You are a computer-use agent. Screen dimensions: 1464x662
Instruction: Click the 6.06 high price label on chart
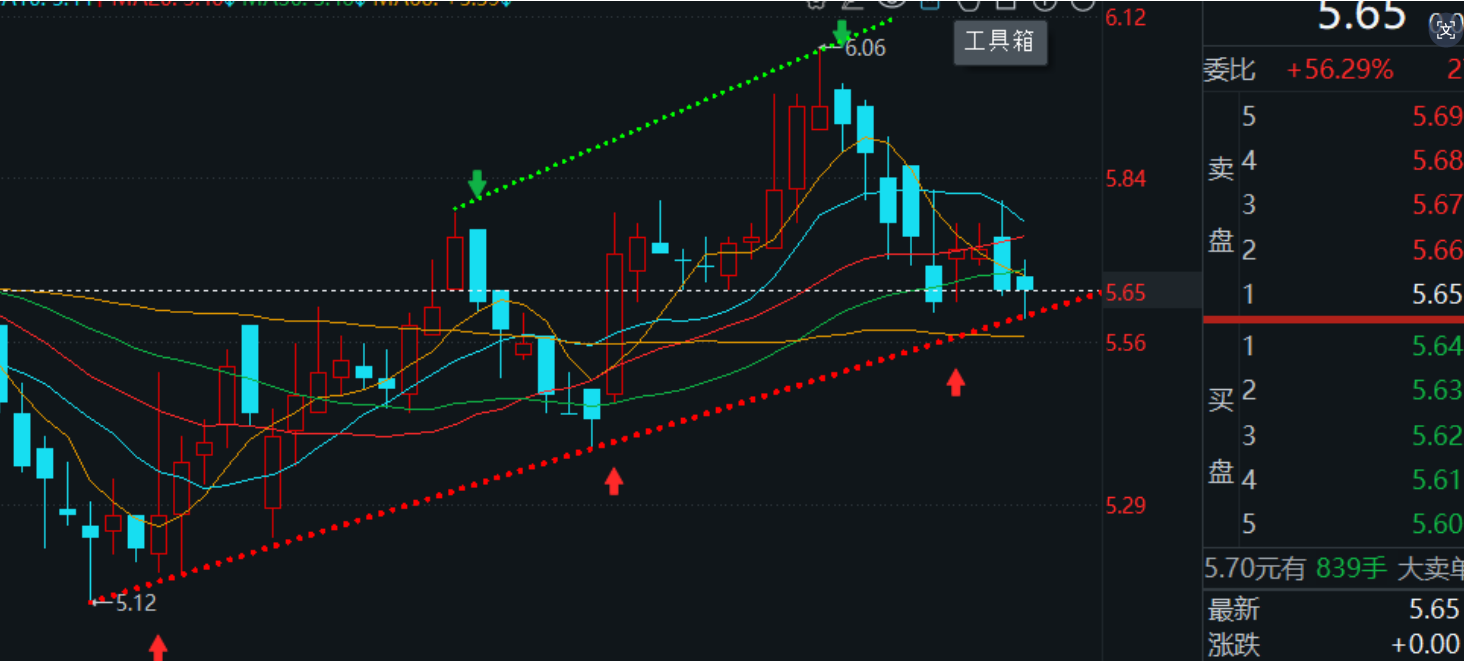click(x=865, y=47)
